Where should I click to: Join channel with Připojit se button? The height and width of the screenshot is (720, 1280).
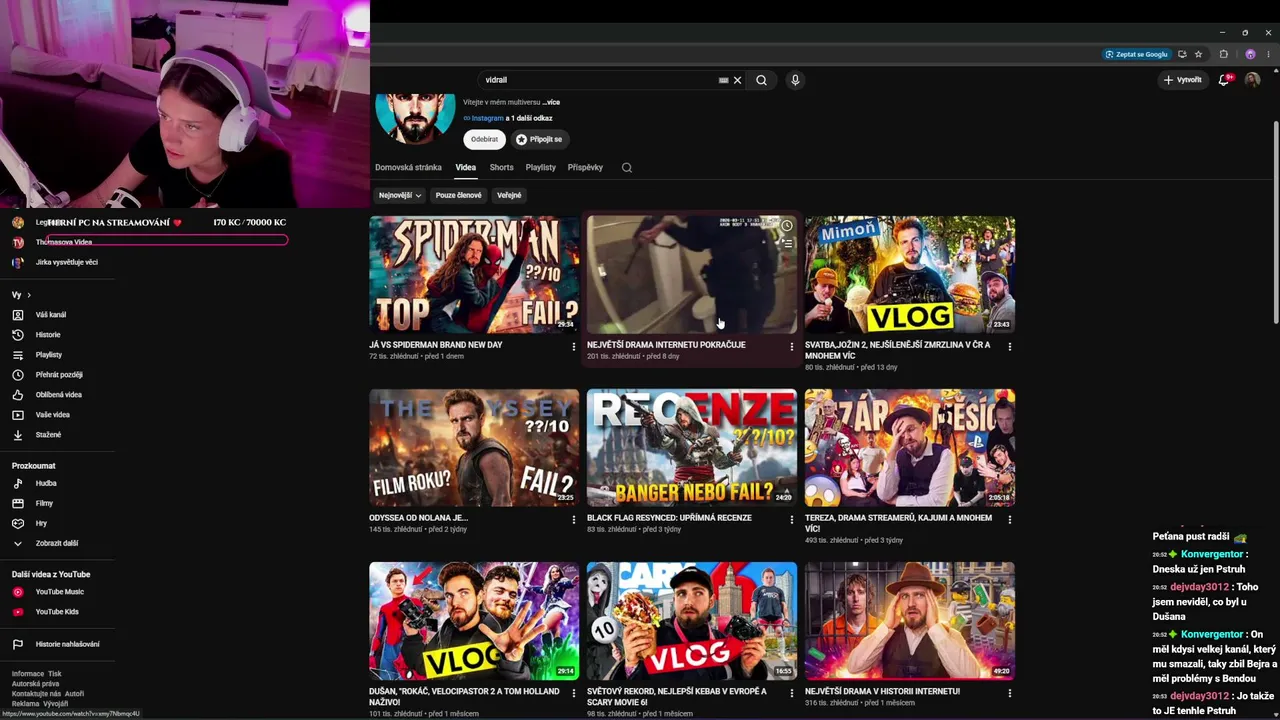click(x=539, y=140)
